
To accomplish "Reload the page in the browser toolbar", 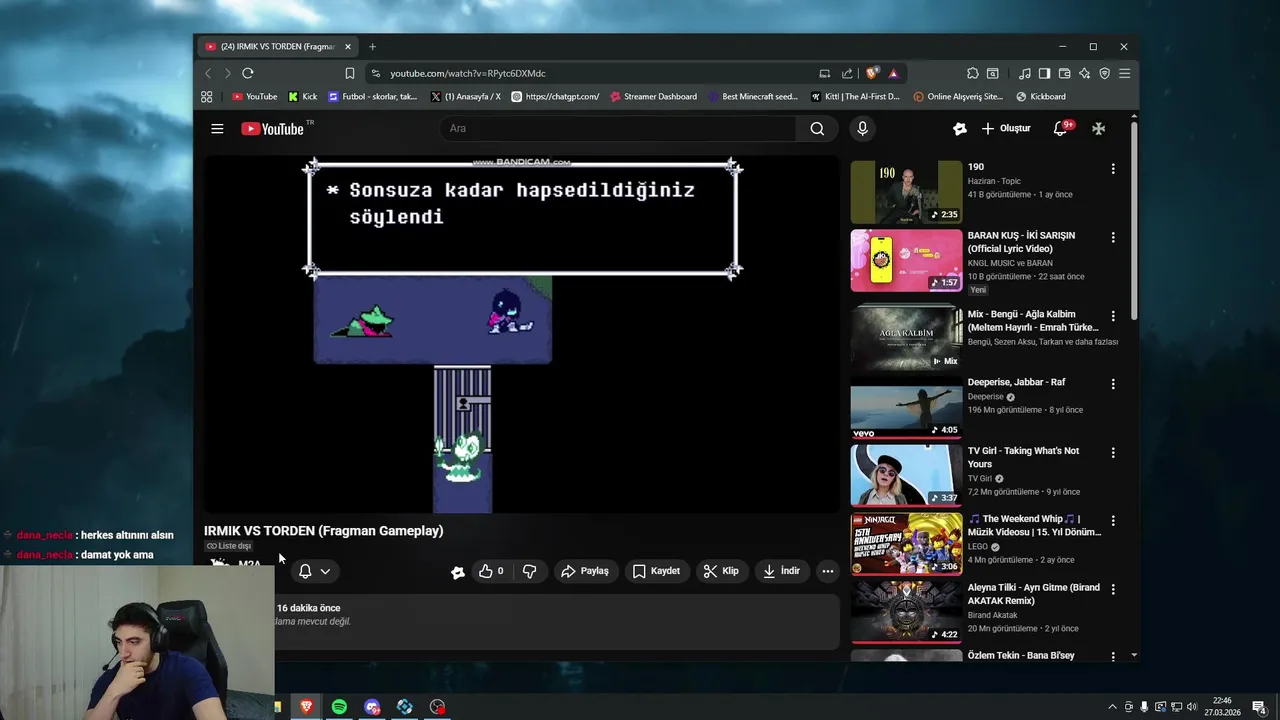I will click(x=248, y=73).
